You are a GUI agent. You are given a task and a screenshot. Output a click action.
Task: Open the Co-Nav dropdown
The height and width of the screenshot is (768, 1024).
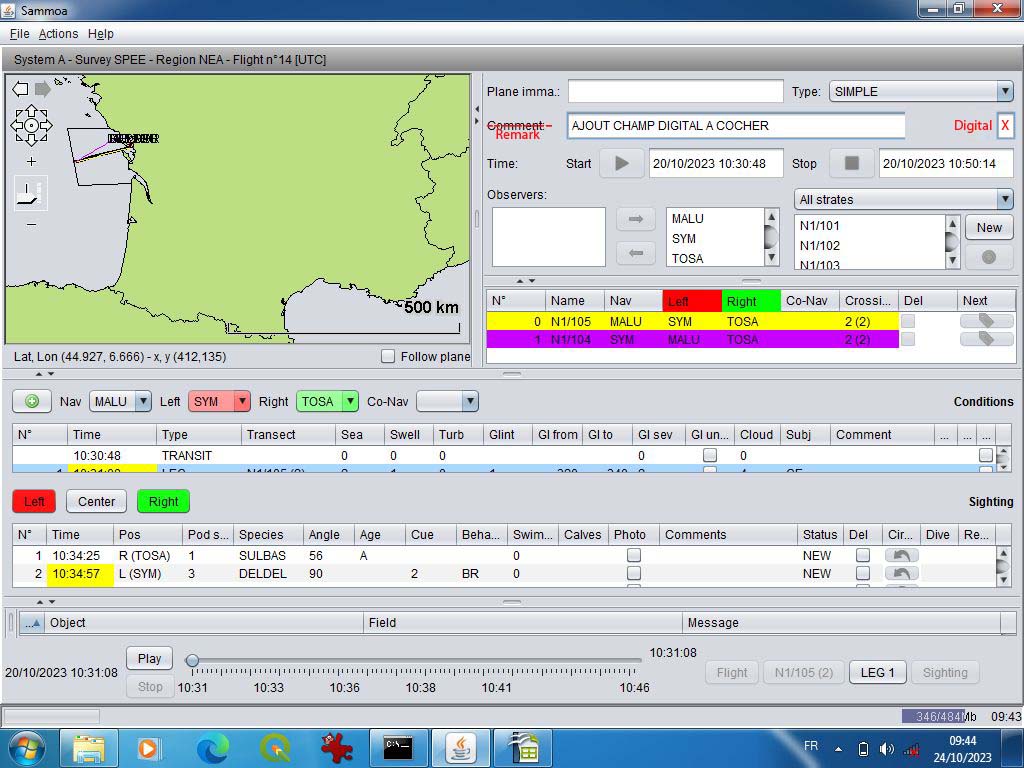tap(447, 401)
